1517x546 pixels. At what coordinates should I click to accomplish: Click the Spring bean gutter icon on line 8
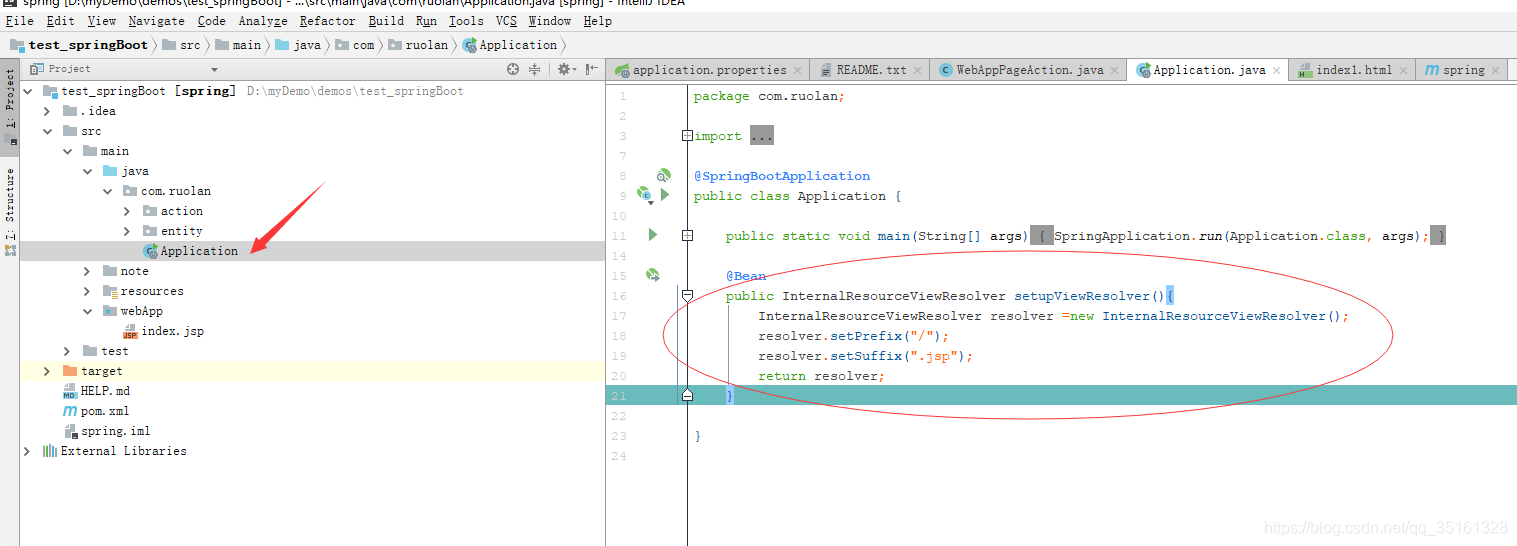pos(662,176)
